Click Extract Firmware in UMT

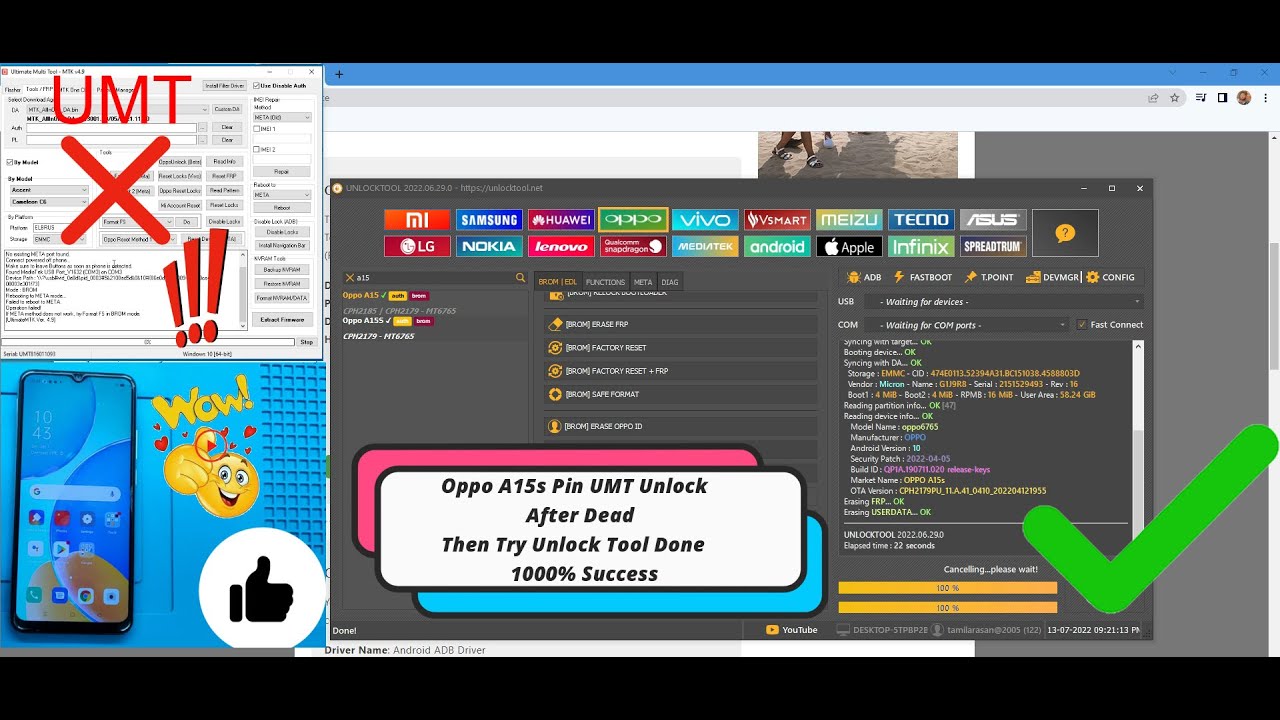click(282, 319)
